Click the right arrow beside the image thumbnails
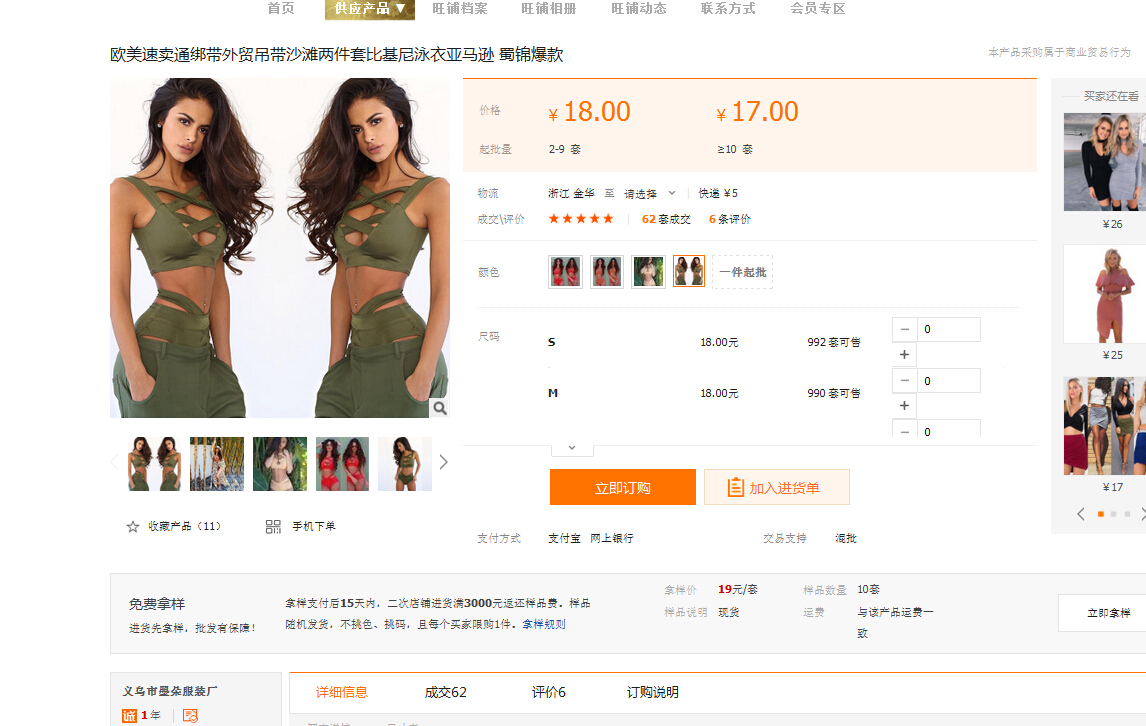Image resolution: width=1146 pixels, height=726 pixels. pos(443,462)
